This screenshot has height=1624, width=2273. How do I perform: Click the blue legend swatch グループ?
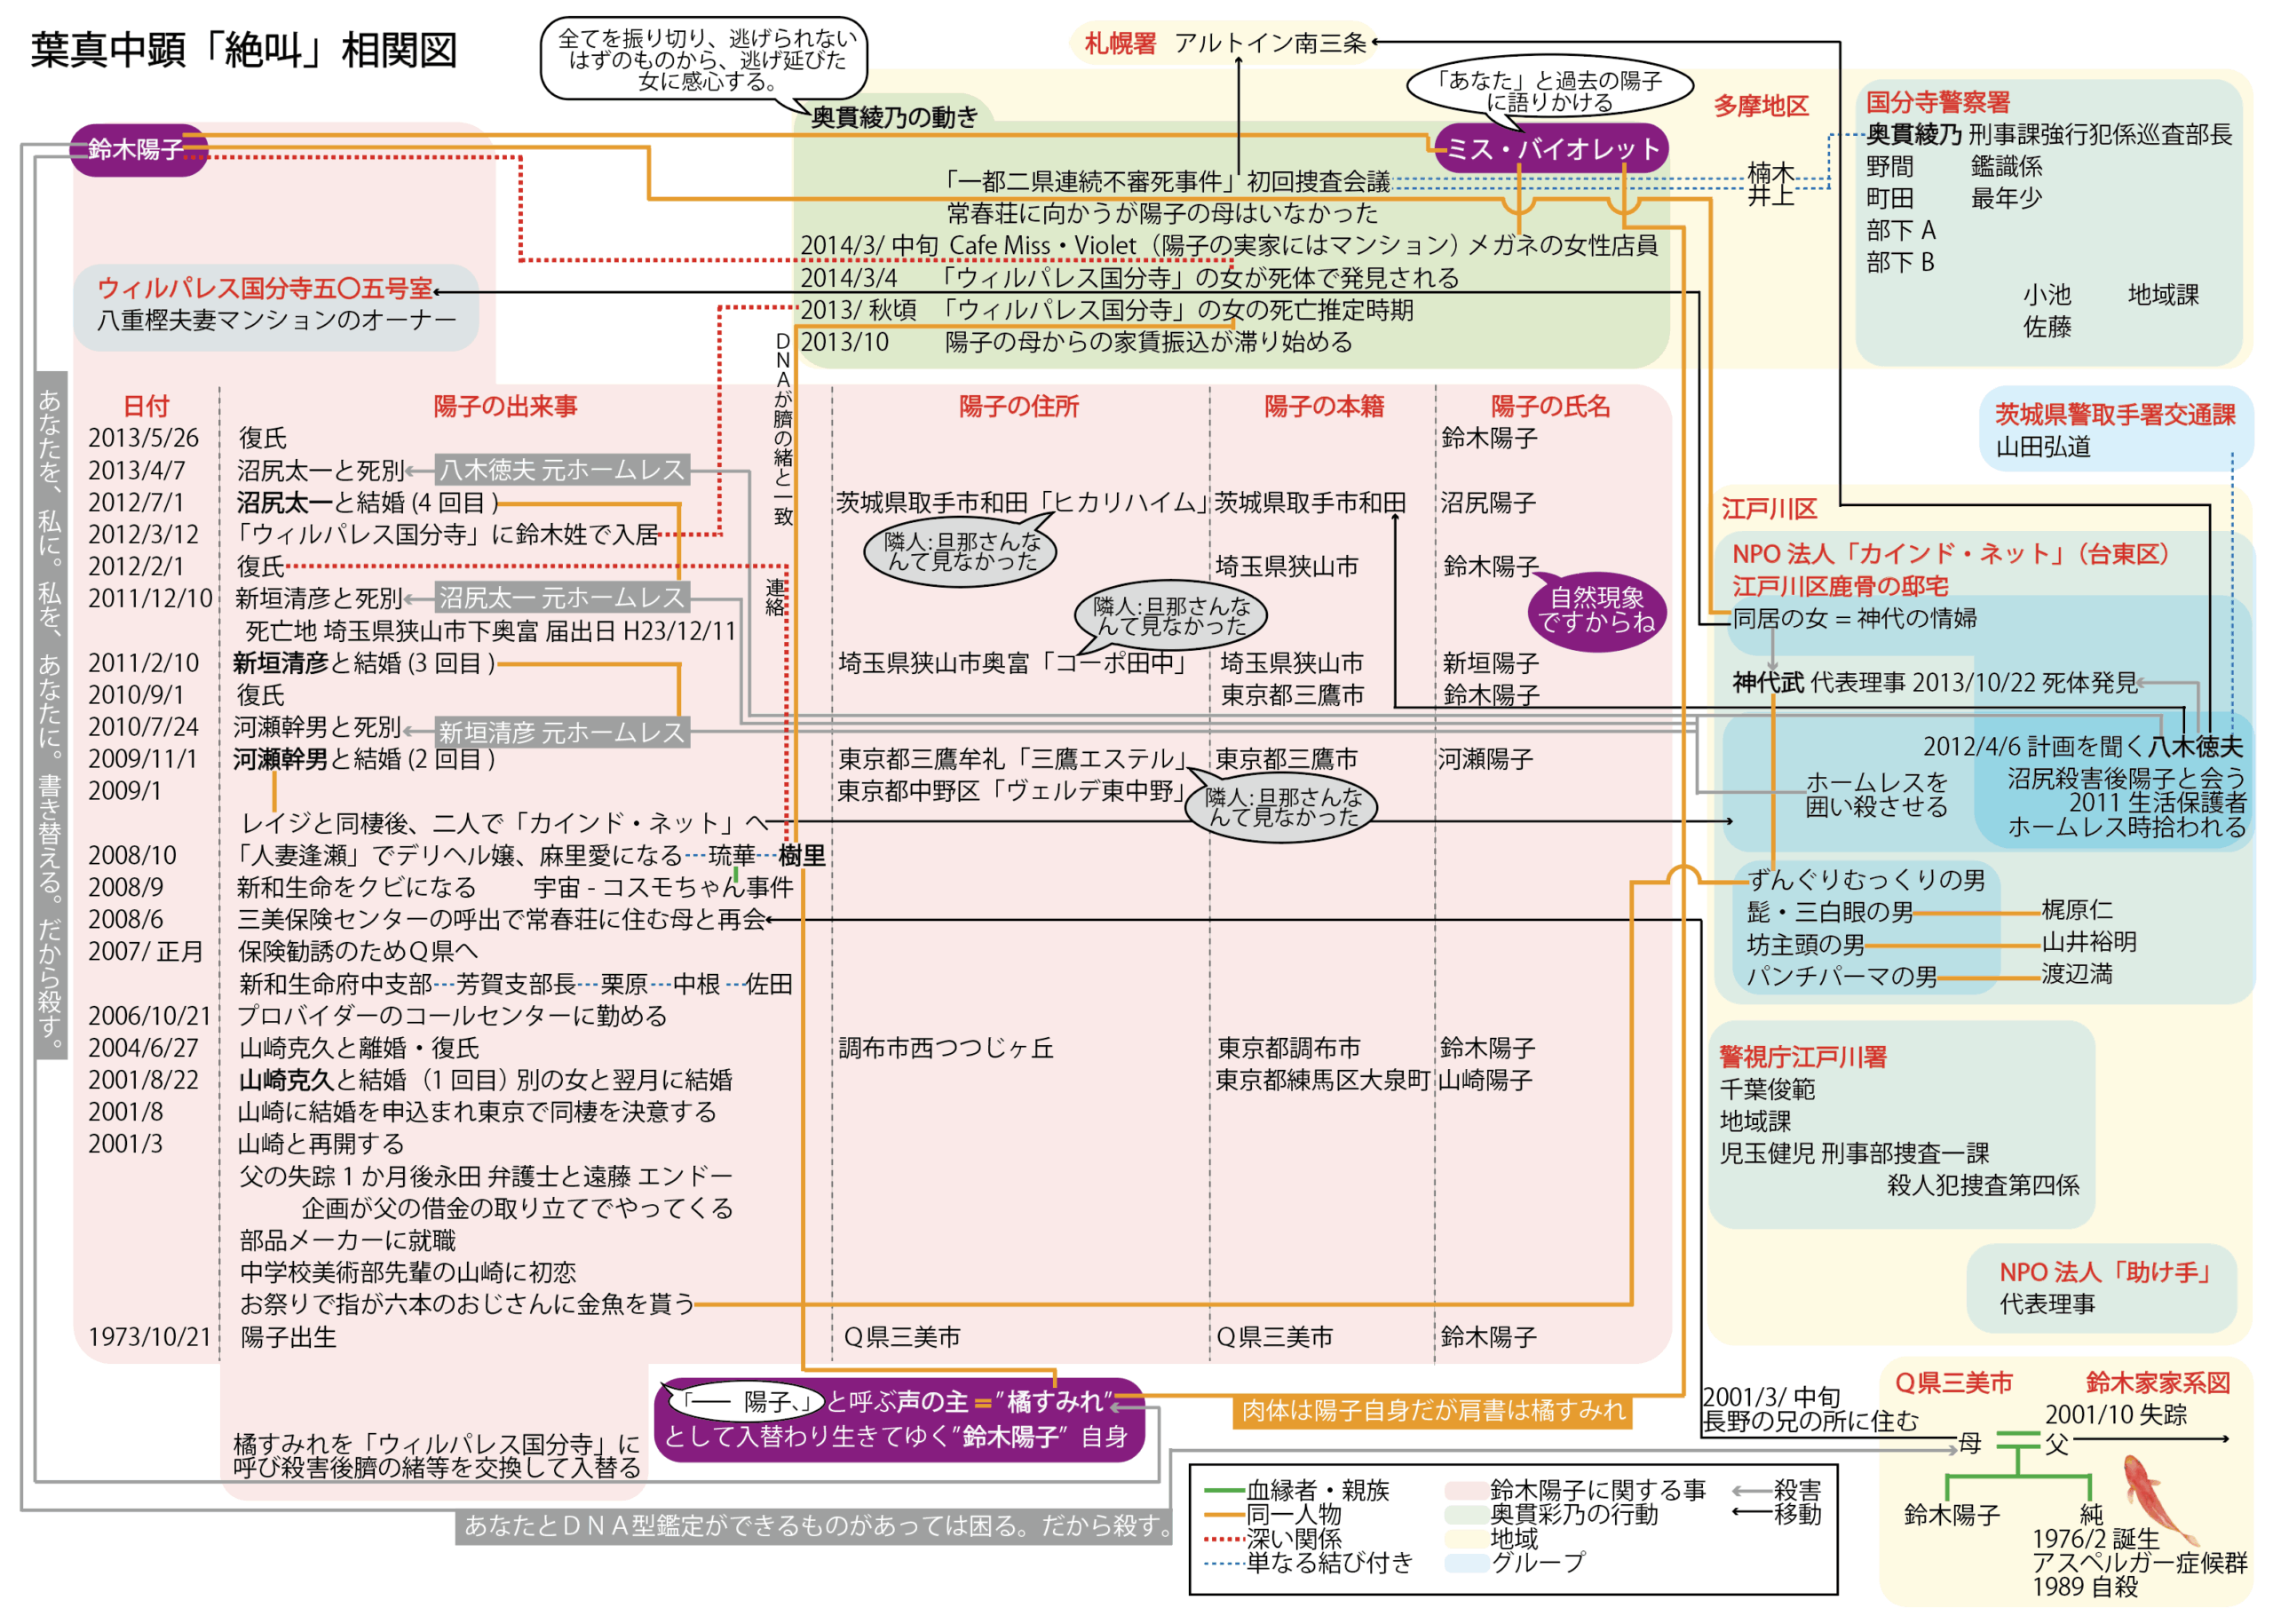click(1466, 1562)
